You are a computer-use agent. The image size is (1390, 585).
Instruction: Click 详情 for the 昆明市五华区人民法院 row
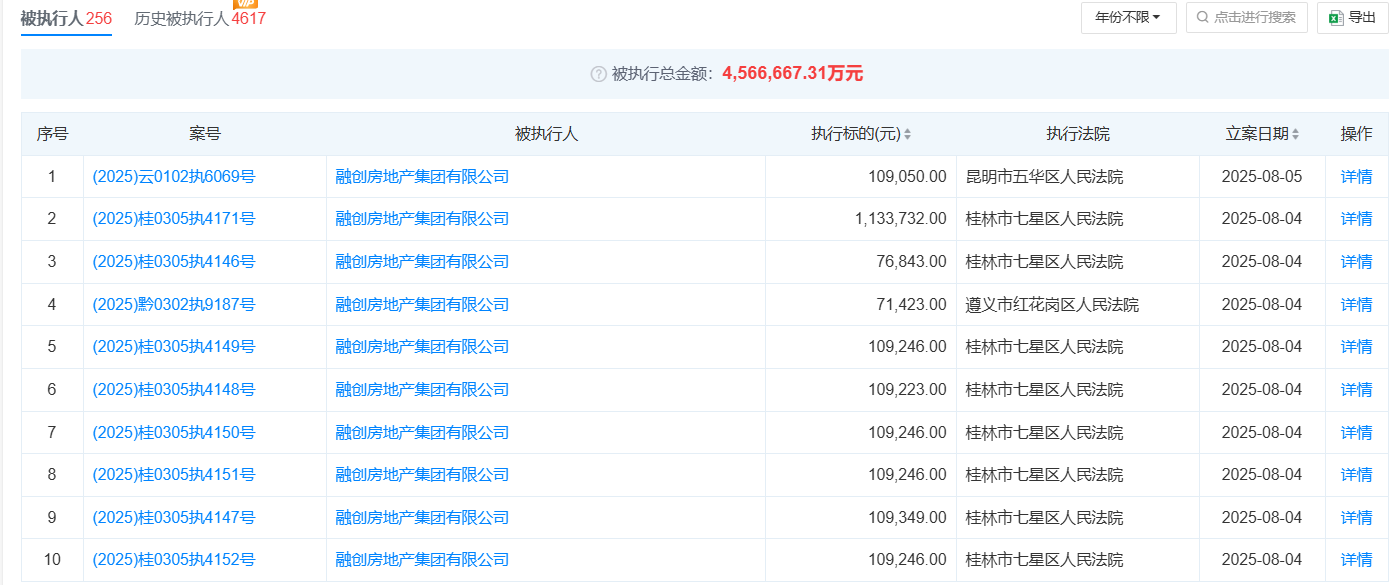click(x=1356, y=177)
